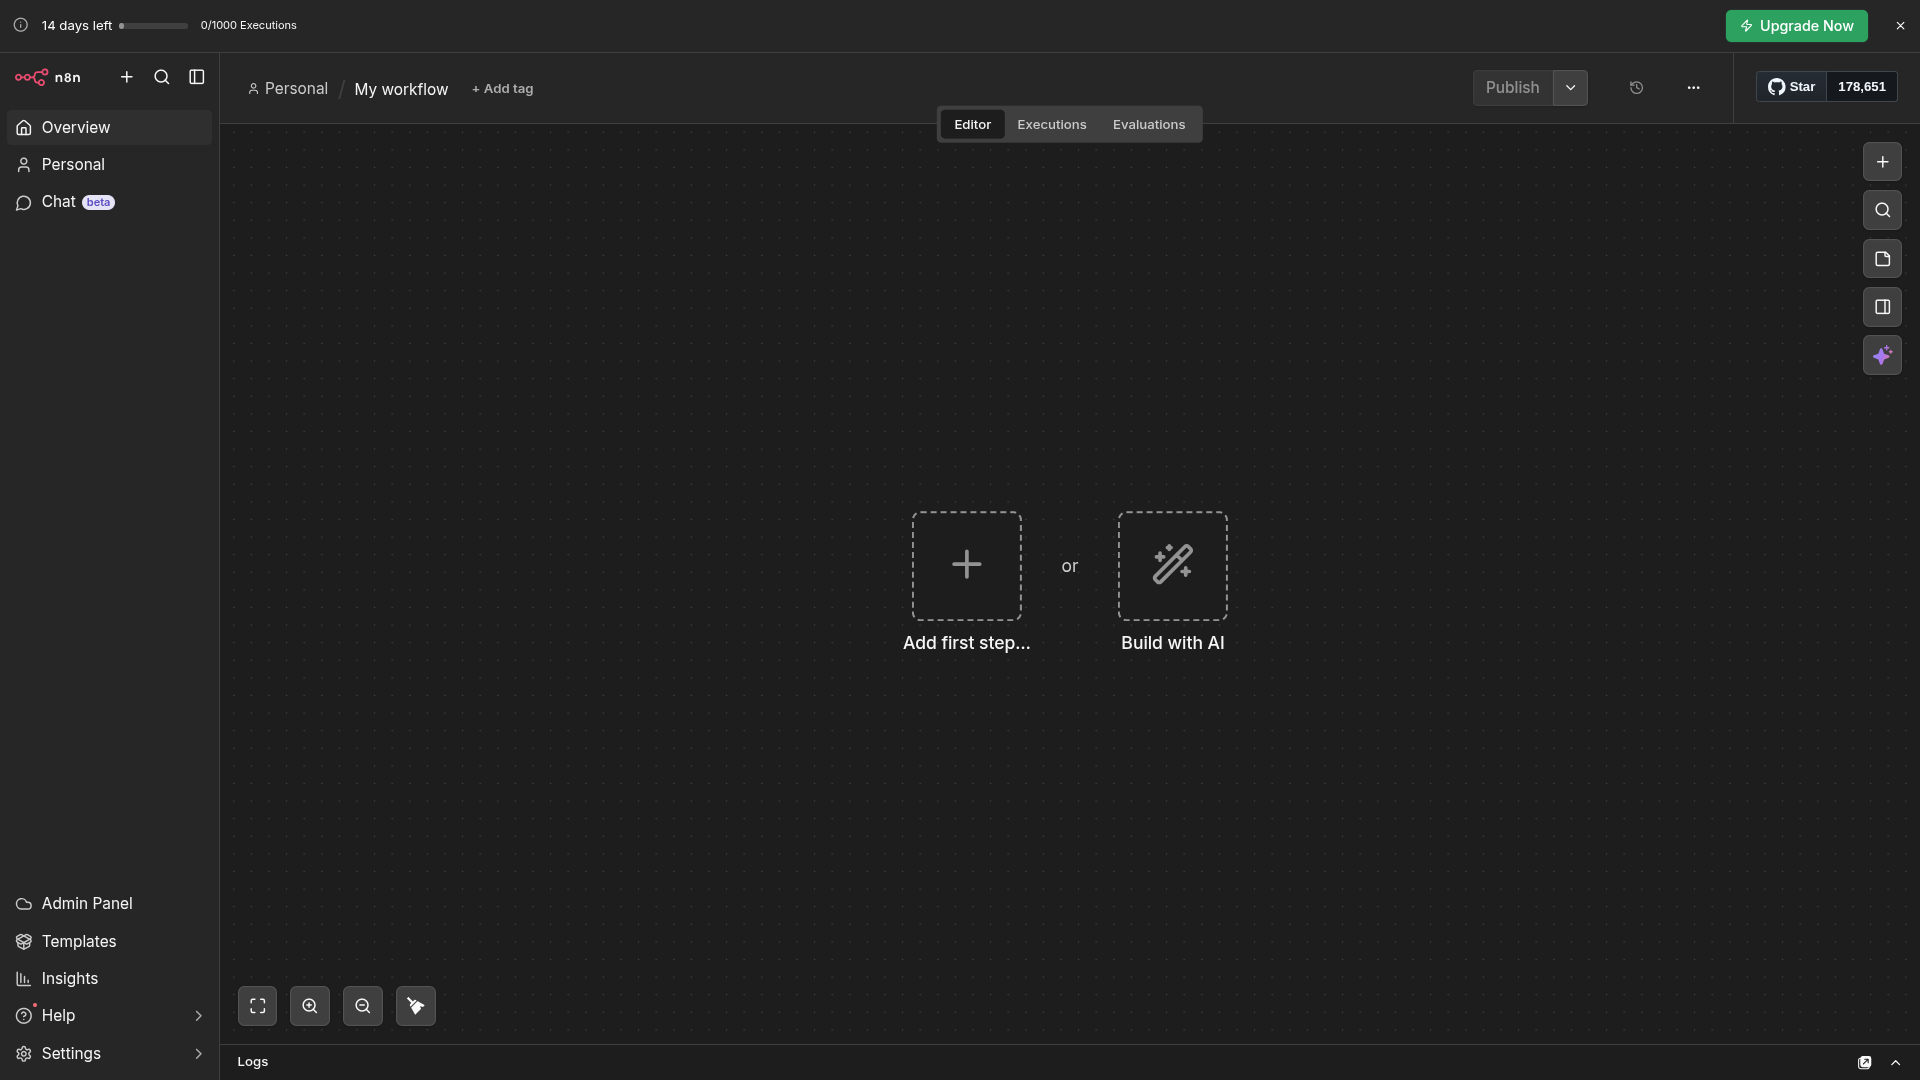Screen dimensions: 1920x1080
Task: Click the tidy up nodes icon
Action: click(x=416, y=1006)
